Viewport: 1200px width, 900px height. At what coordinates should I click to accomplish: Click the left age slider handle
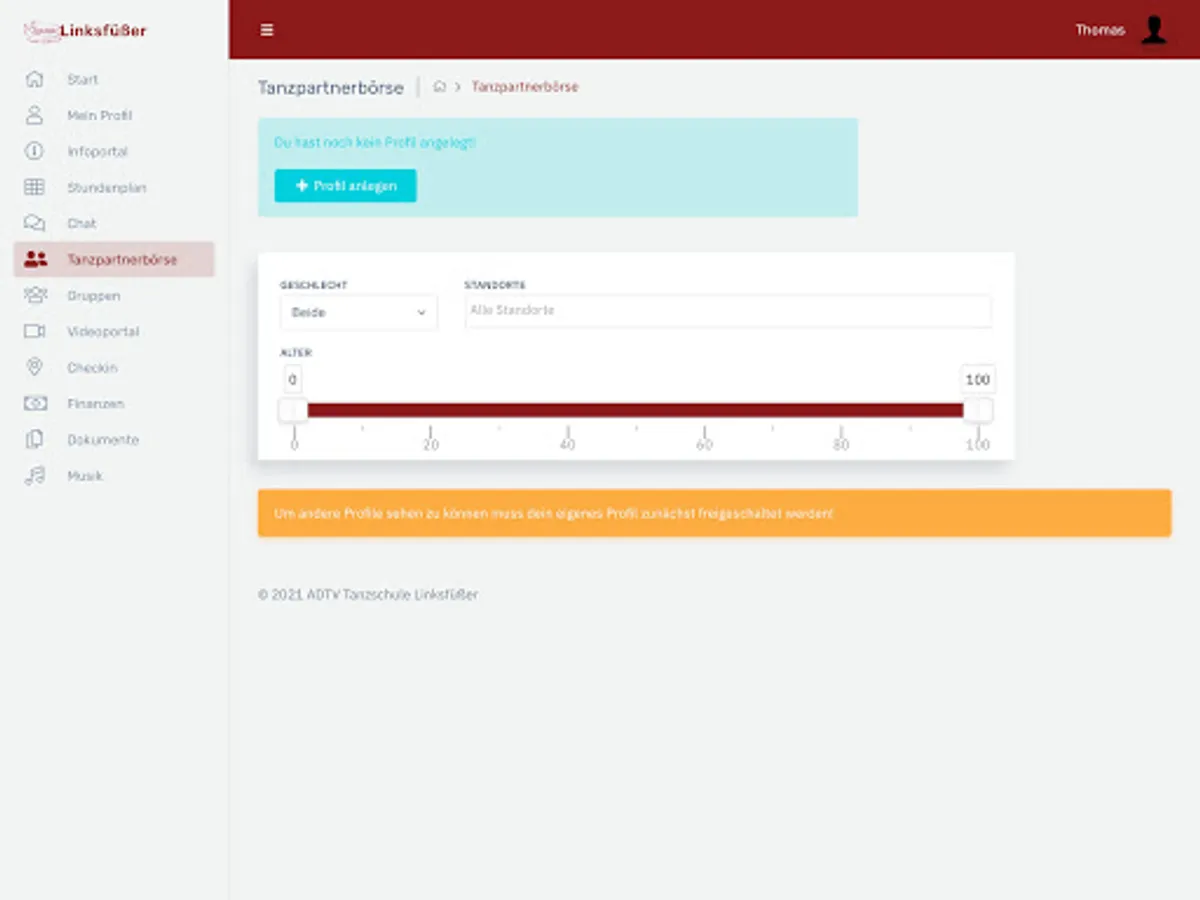pos(293,410)
